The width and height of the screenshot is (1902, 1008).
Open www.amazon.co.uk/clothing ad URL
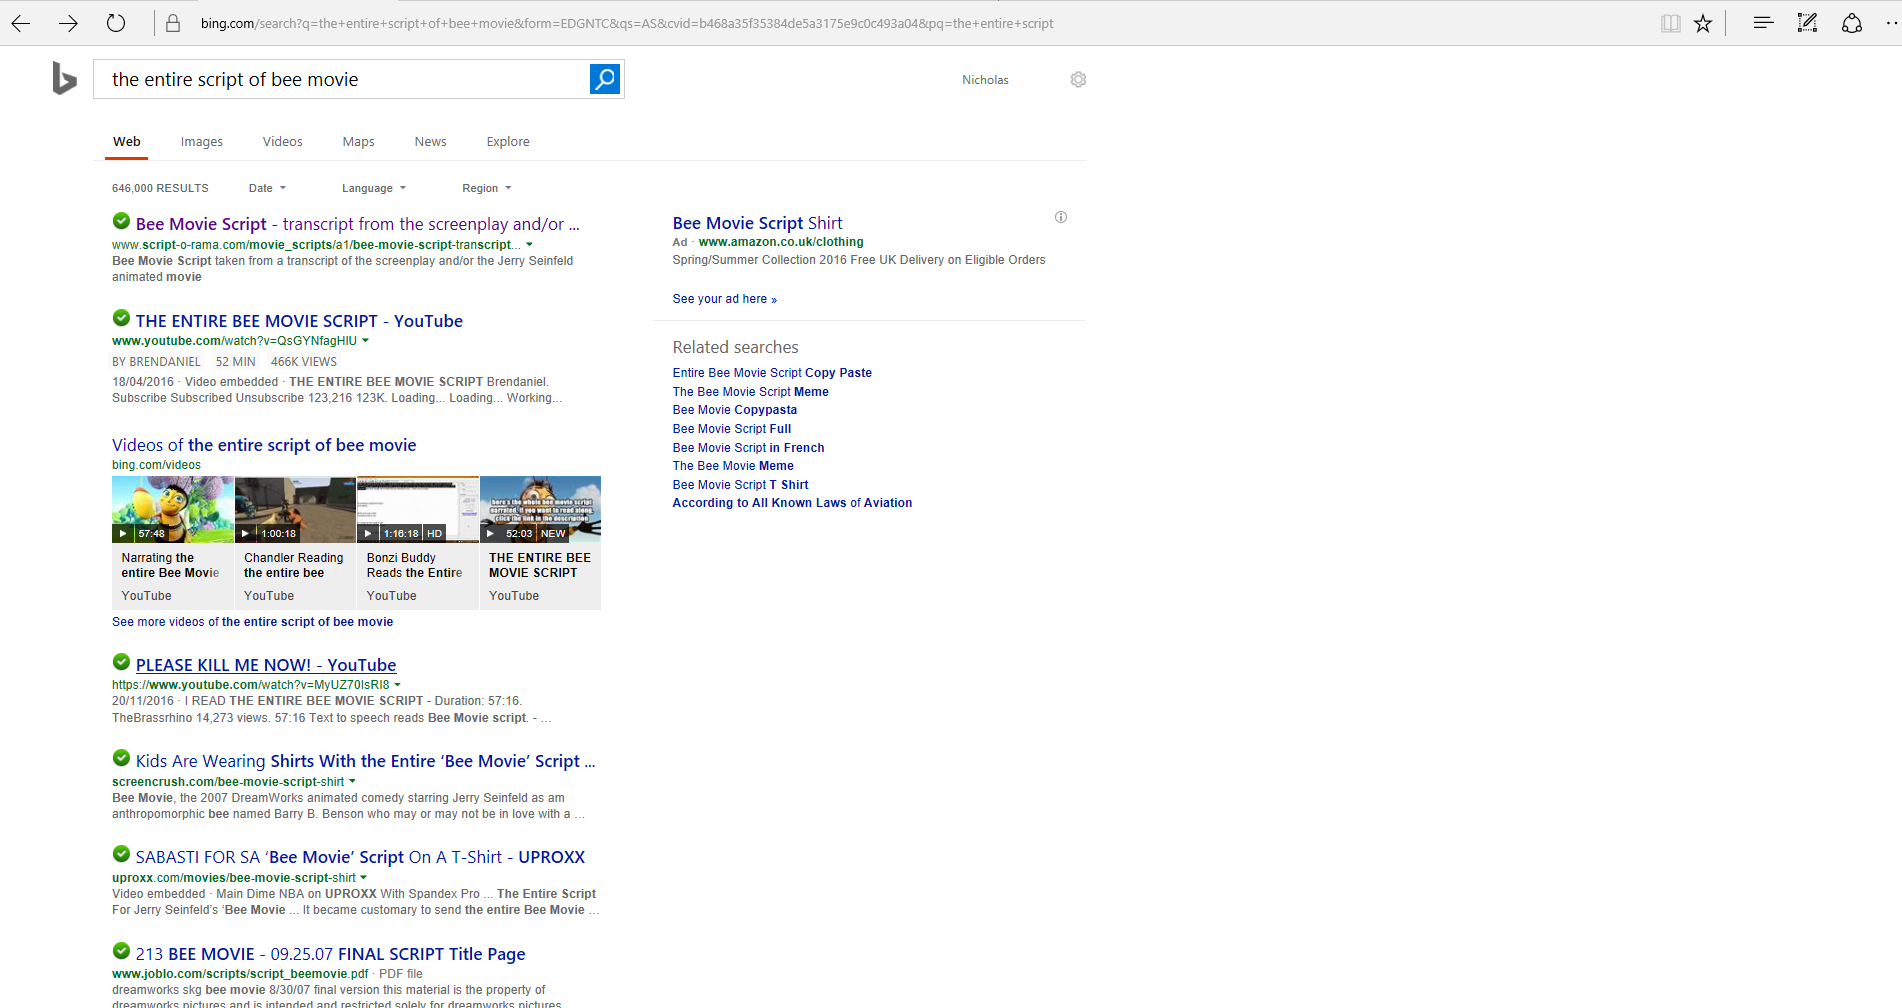(x=781, y=242)
